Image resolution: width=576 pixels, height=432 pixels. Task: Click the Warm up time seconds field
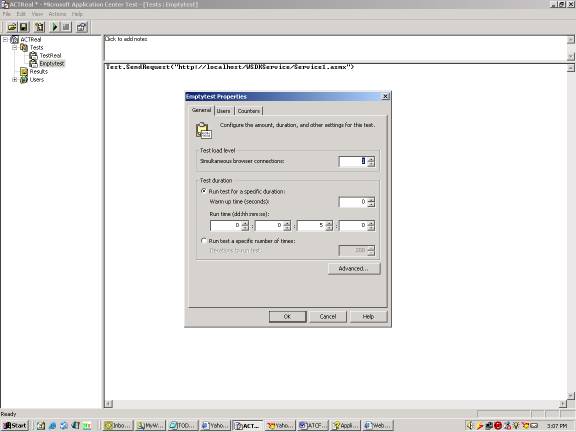click(353, 202)
